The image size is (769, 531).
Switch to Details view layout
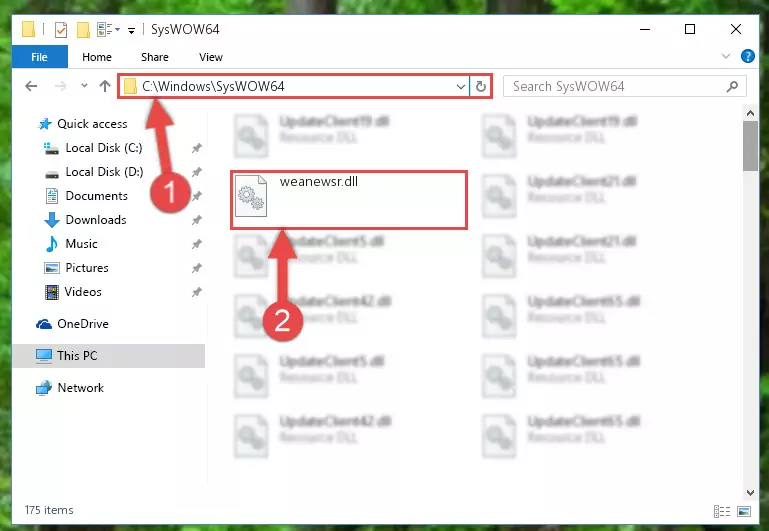coord(722,511)
